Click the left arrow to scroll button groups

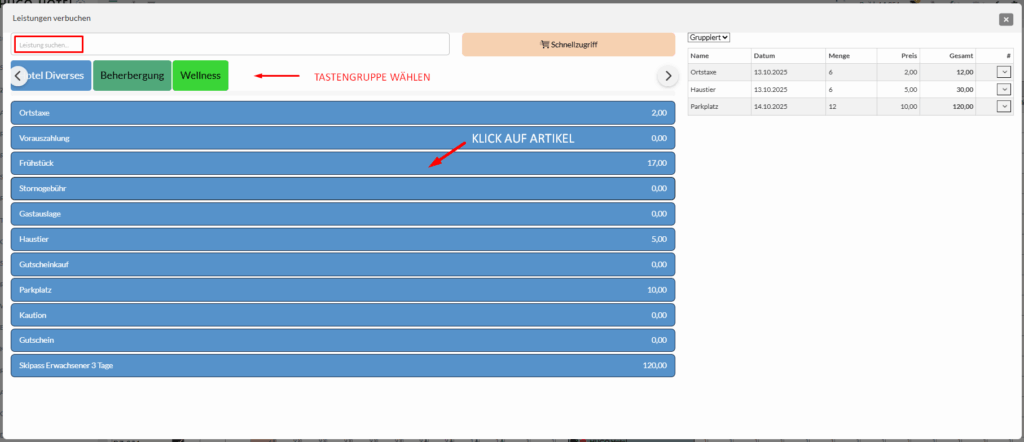(x=18, y=76)
